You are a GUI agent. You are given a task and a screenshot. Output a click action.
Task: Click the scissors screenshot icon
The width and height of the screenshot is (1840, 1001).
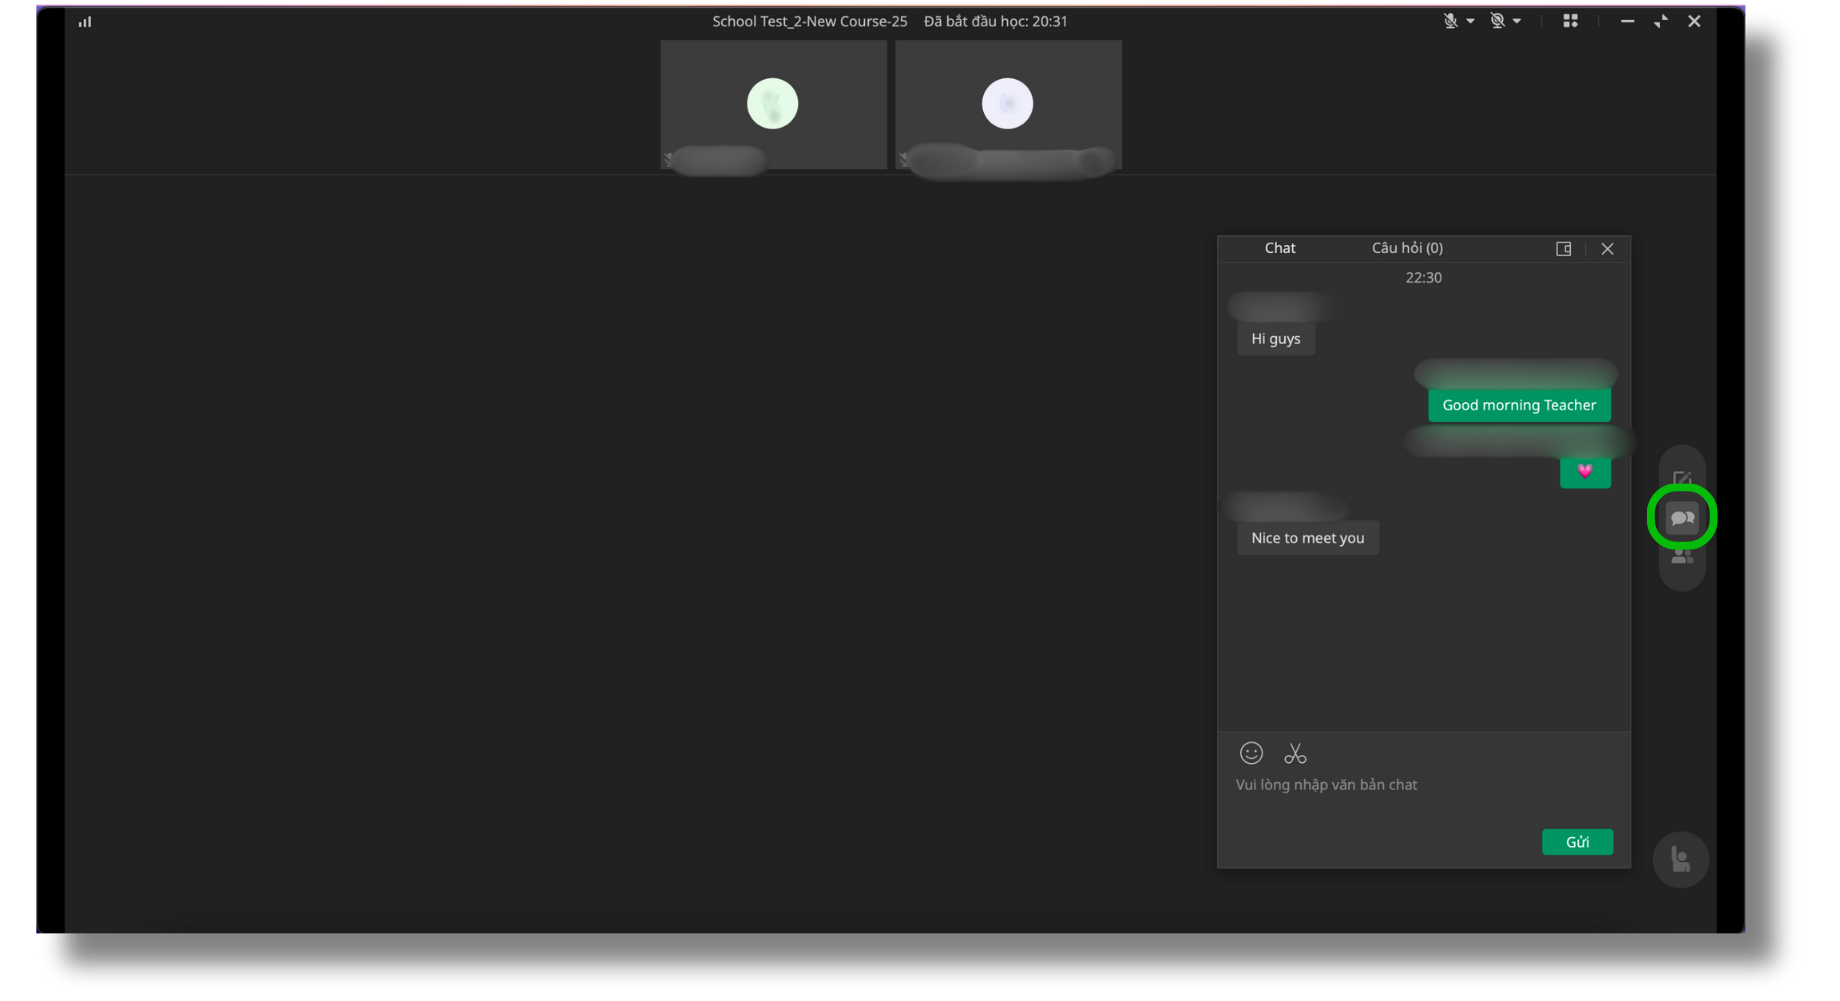click(x=1295, y=753)
